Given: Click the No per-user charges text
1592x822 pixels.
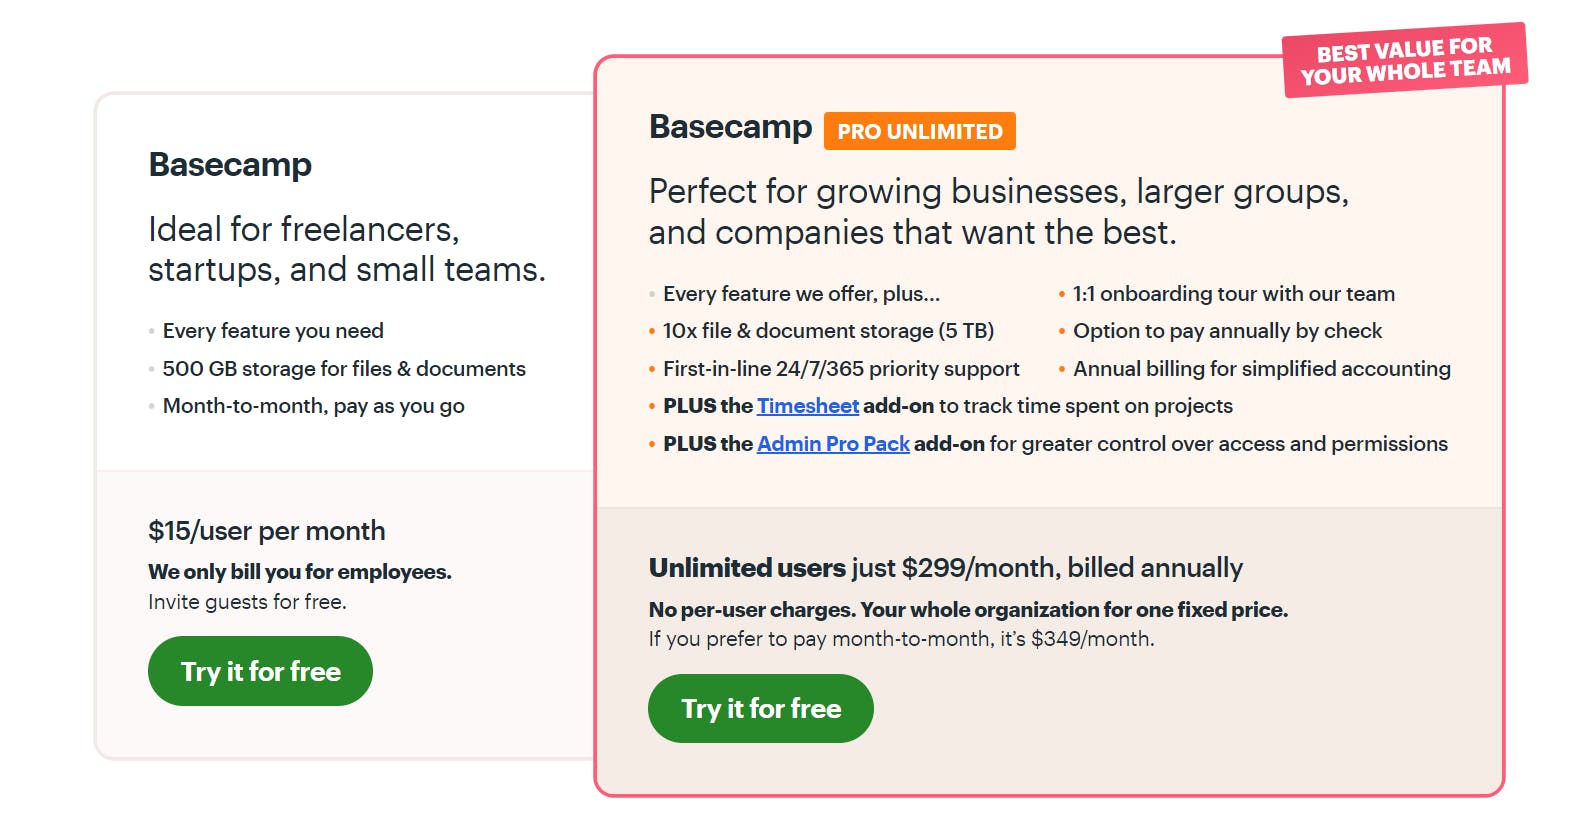Looking at the screenshot, I should (968, 609).
